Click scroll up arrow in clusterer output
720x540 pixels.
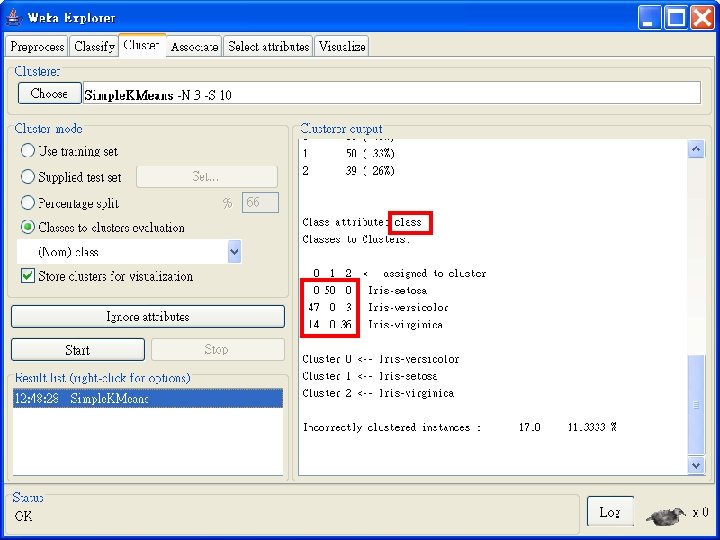[x=696, y=149]
